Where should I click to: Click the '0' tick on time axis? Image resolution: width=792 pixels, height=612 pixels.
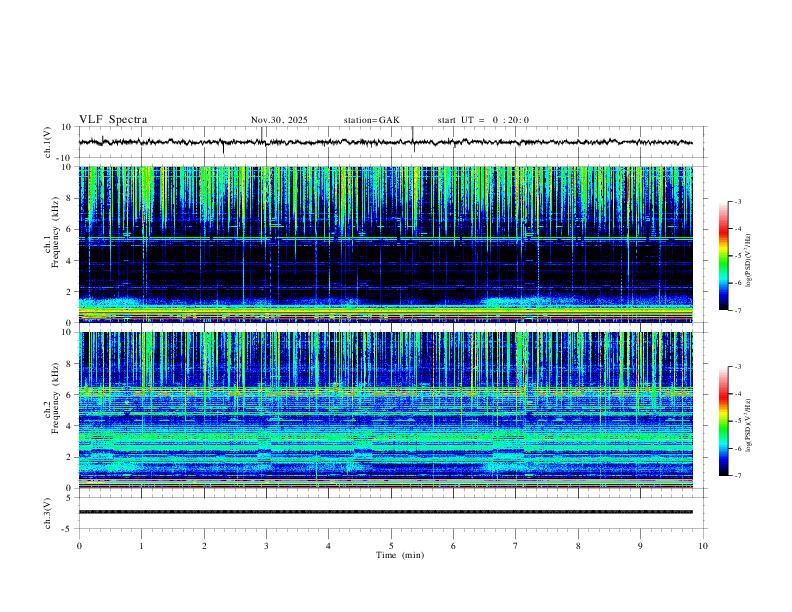click(79, 546)
